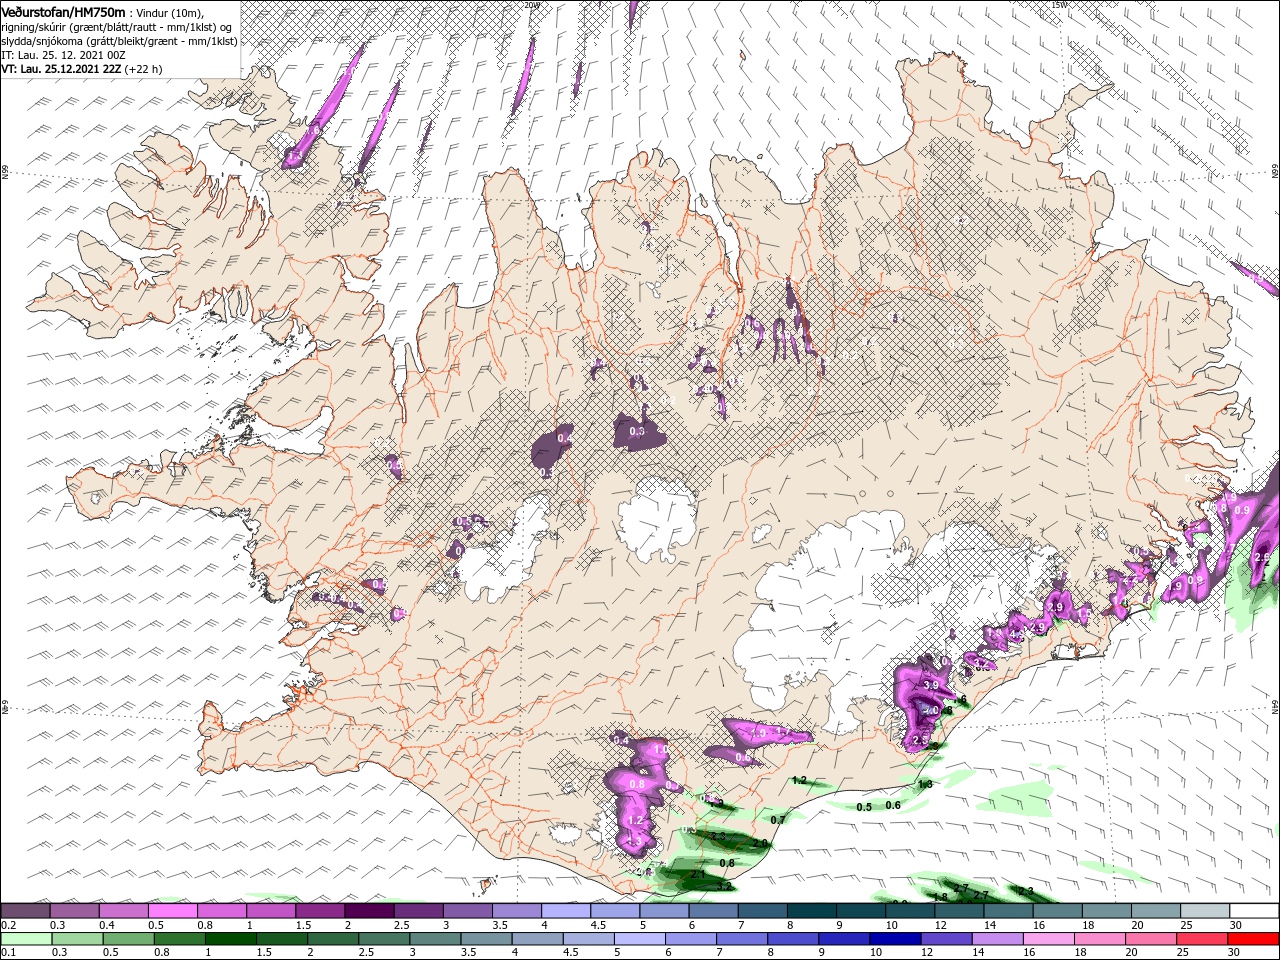Screen dimensions: 1280x960
Task: Click the '0.1' label on rain legend
Action: tap(7, 953)
